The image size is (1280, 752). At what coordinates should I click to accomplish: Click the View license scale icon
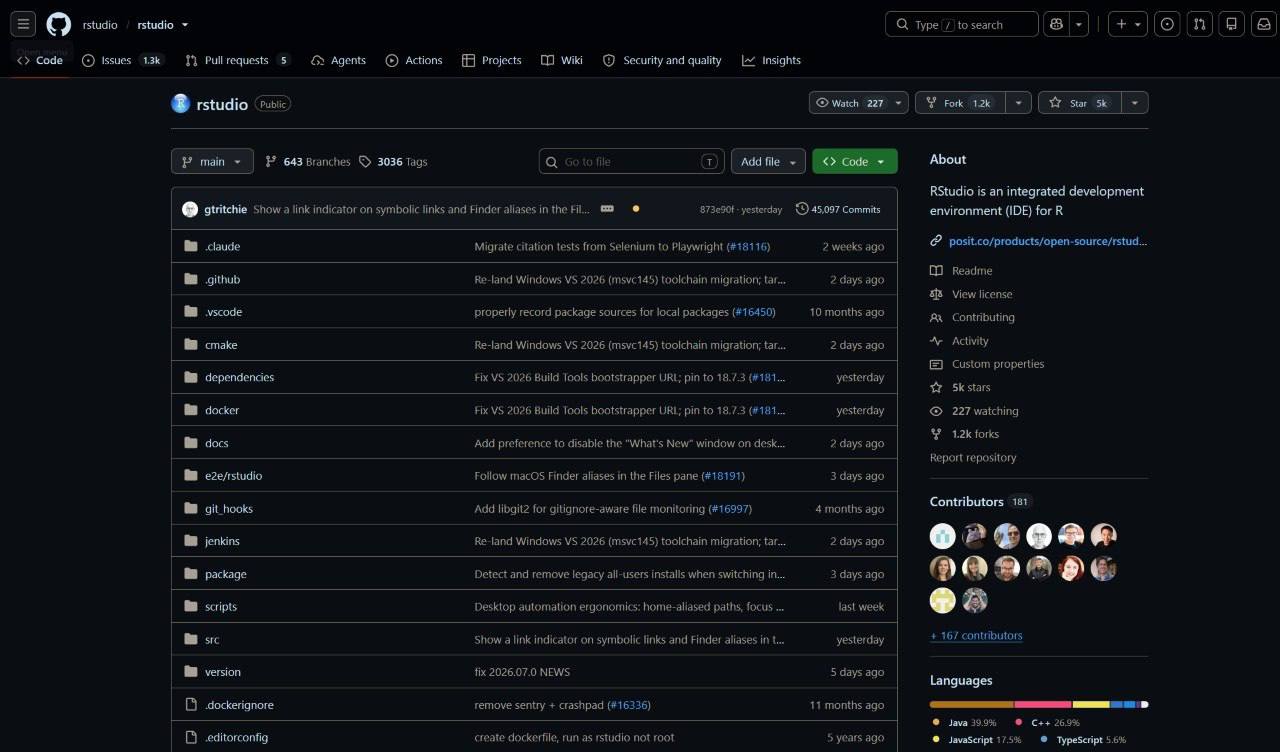[x=936, y=294]
